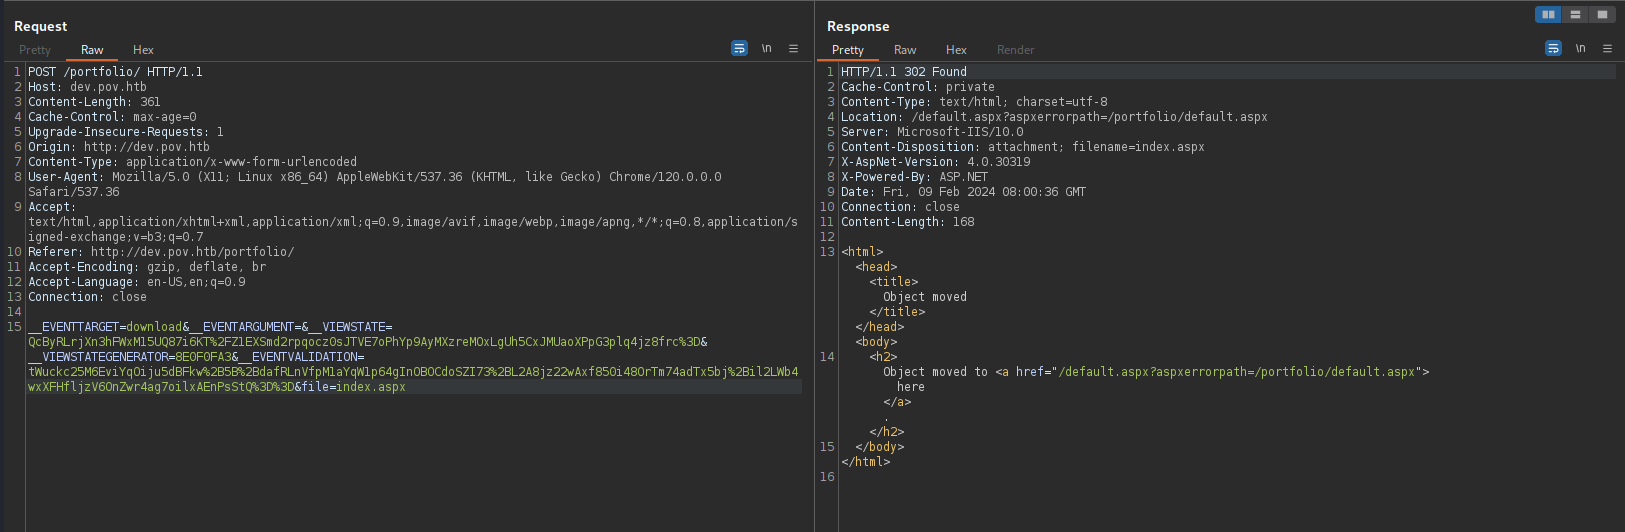Image resolution: width=1625 pixels, height=532 pixels.
Task: Click the 'Request' panel title
Action: point(41,27)
